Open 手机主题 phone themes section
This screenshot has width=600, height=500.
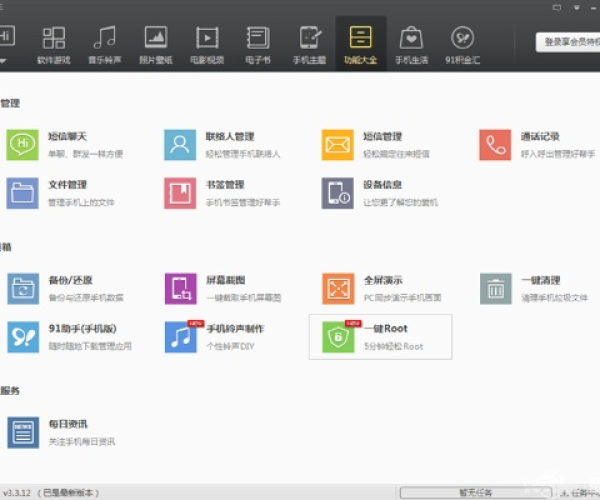pyautogui.click(x=309, y=45)
